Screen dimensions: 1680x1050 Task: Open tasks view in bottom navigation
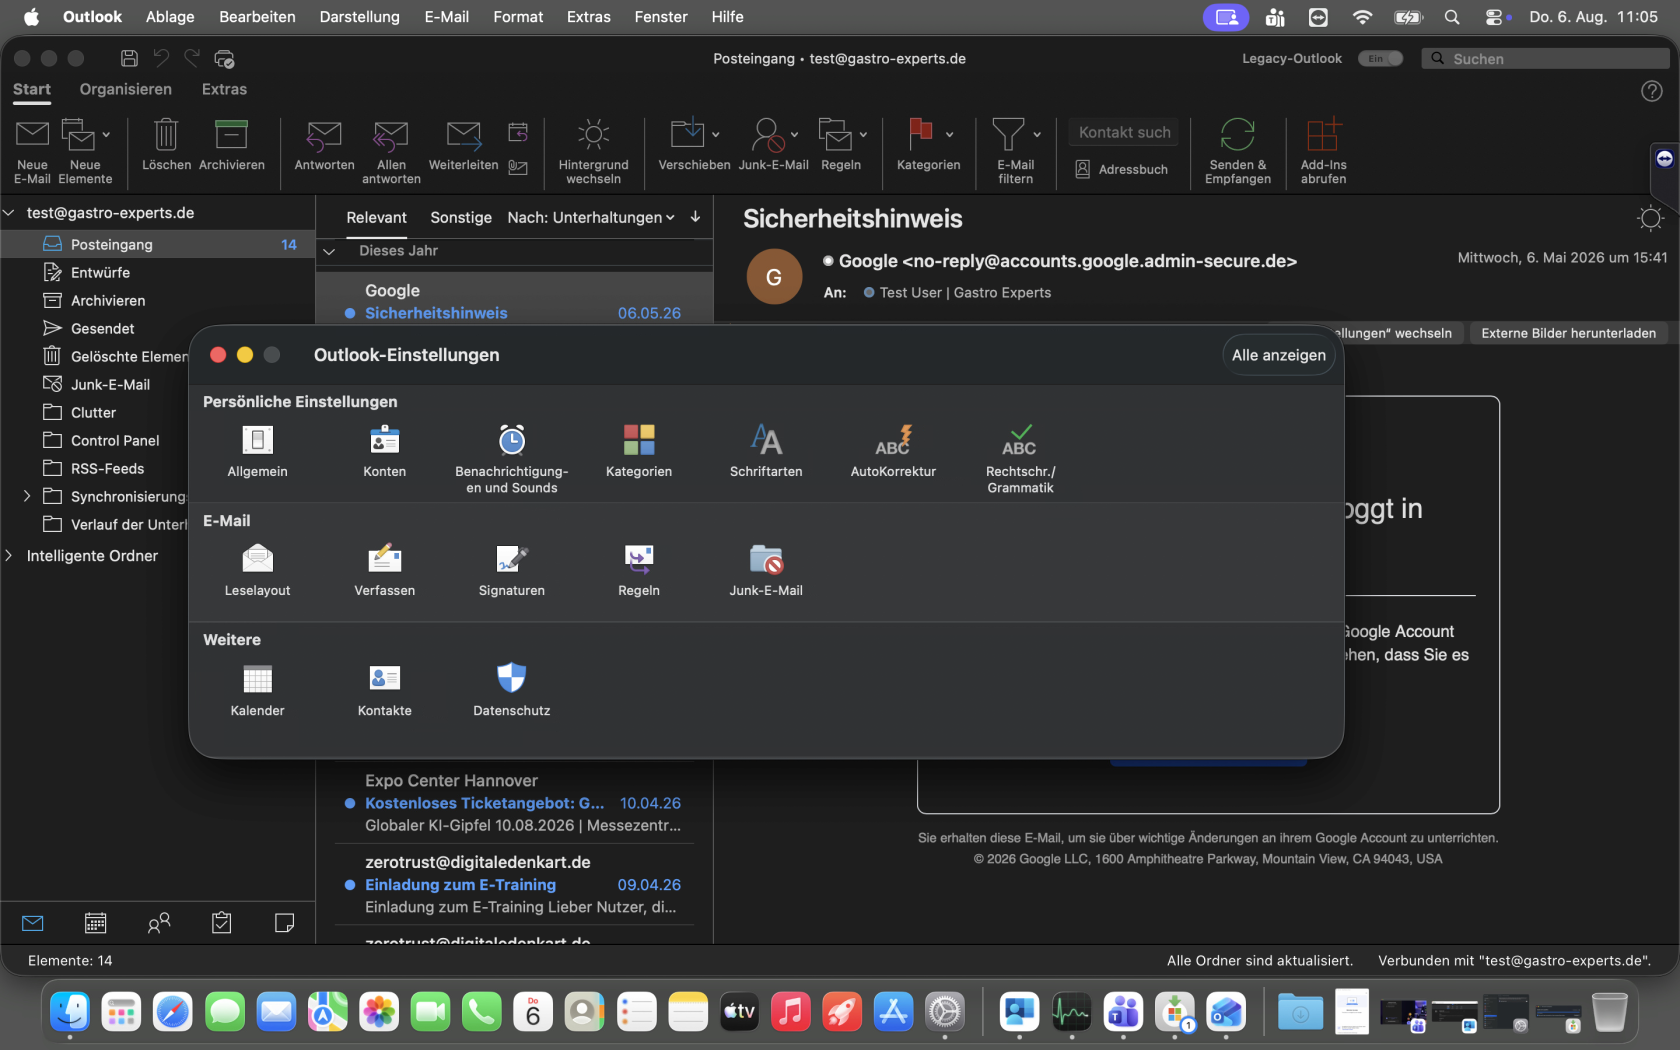(222, 923)
